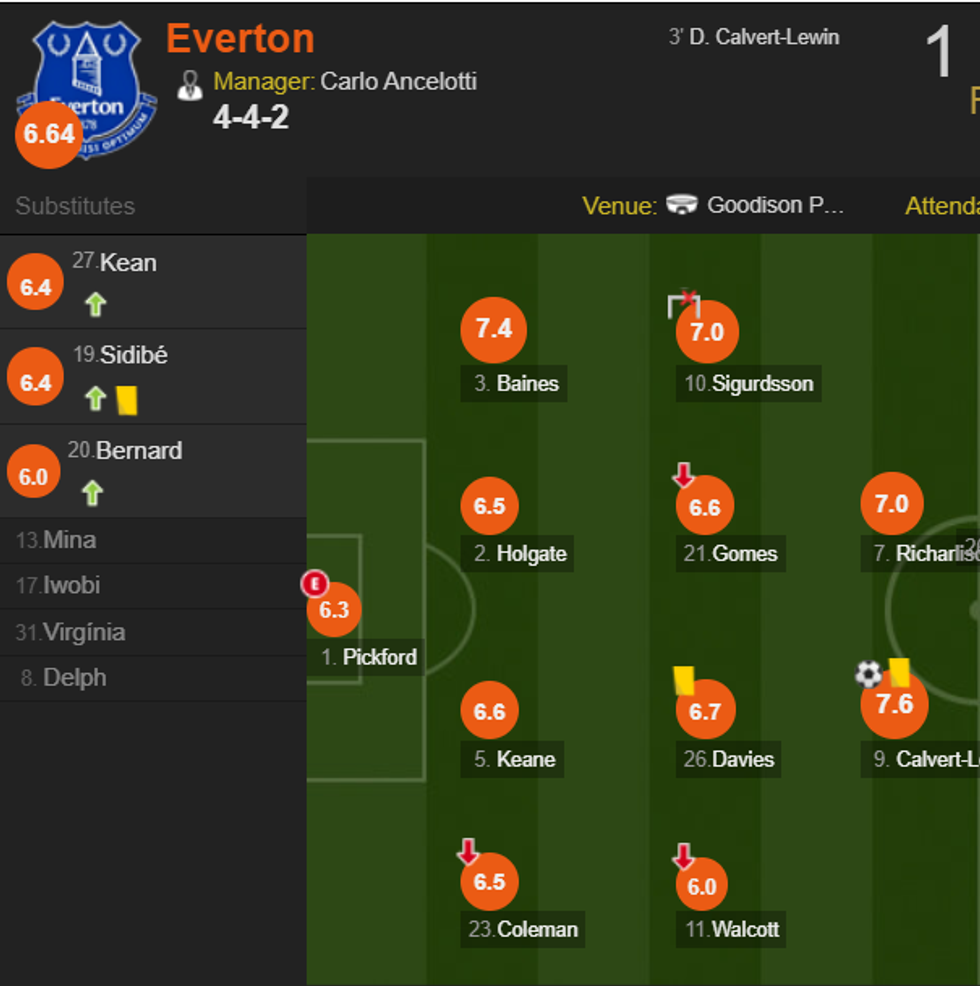
Task: Click Baines's 7.4 rating bubble
Action: tap(493, 330)
